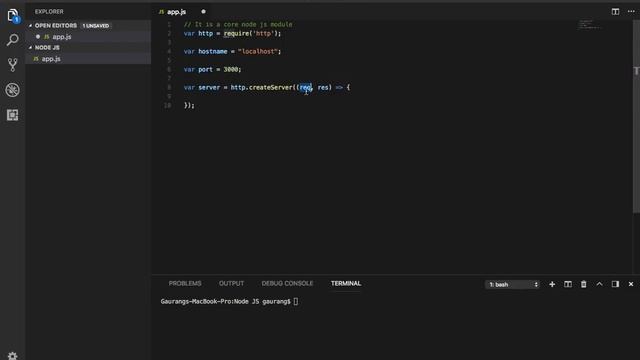Click the 'res' parameter on line 8
This screenshot has width=640, height=360.
tap(323, 87)
